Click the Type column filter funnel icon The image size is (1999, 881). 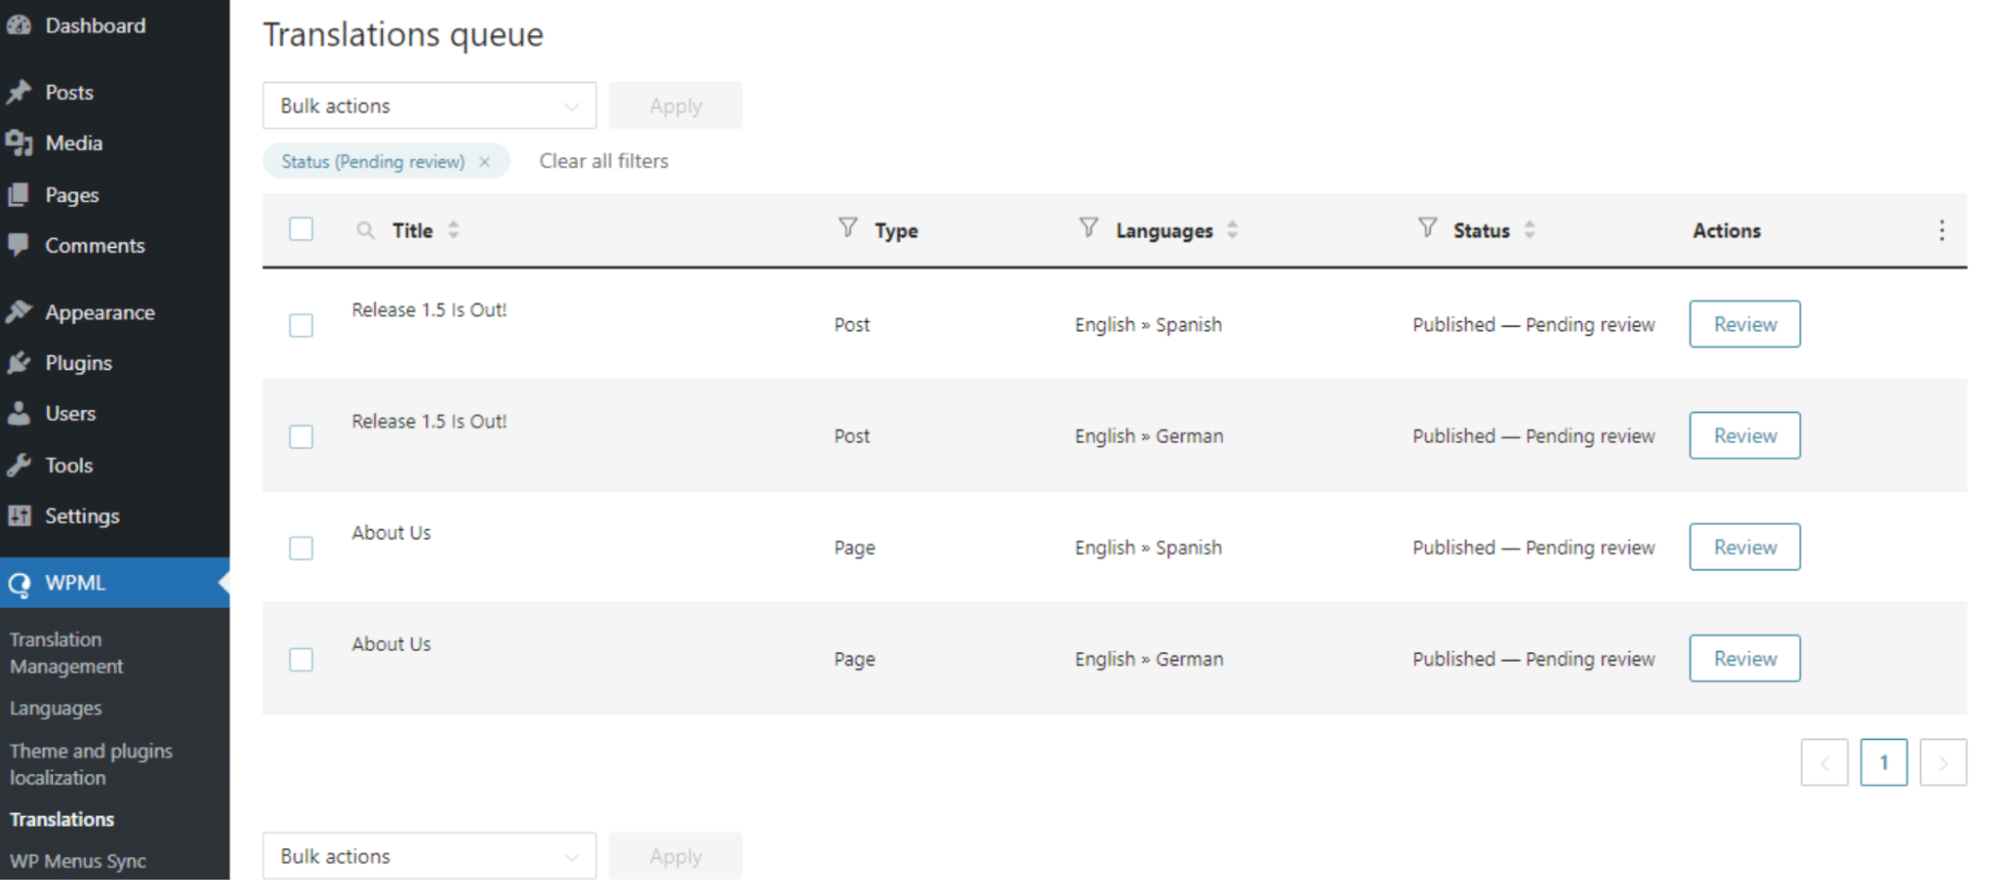847,228
